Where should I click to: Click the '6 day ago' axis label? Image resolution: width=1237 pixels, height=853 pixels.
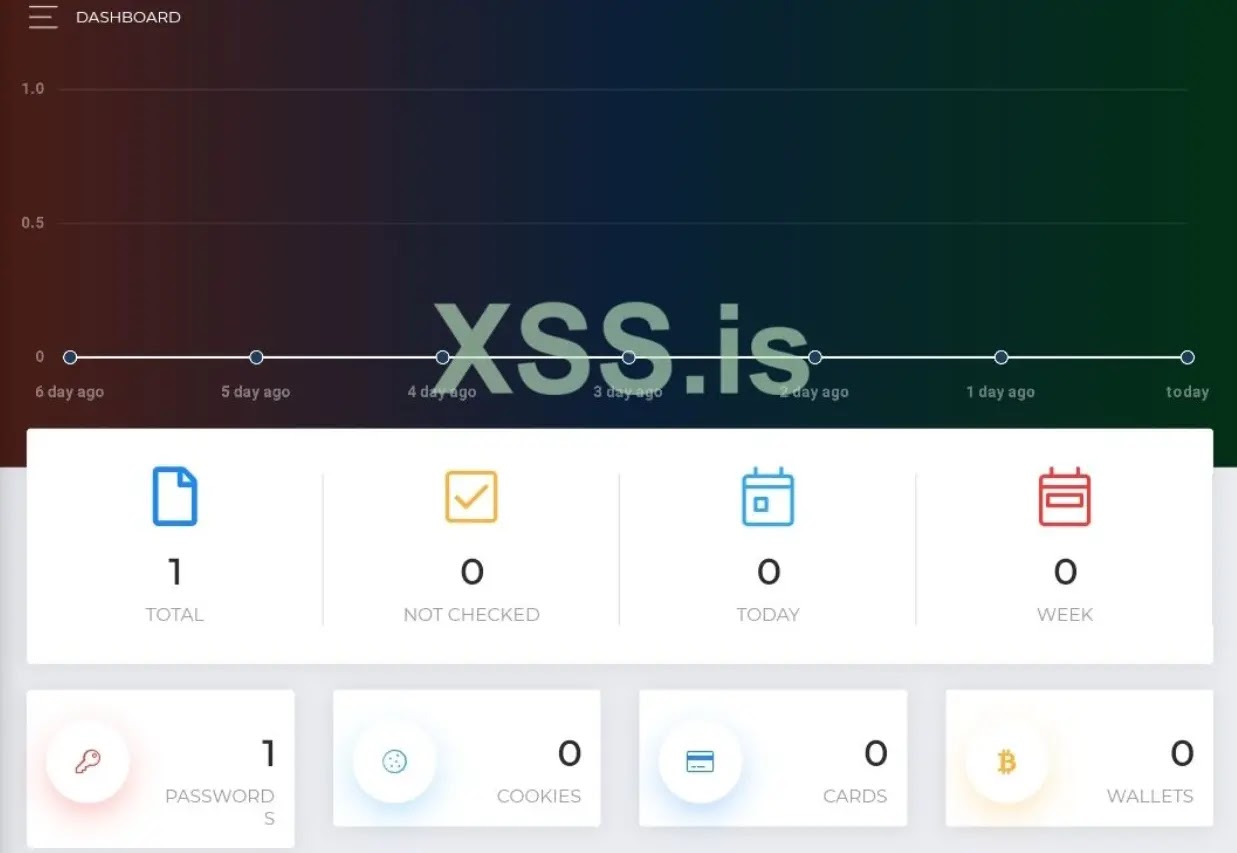[69, 392]
